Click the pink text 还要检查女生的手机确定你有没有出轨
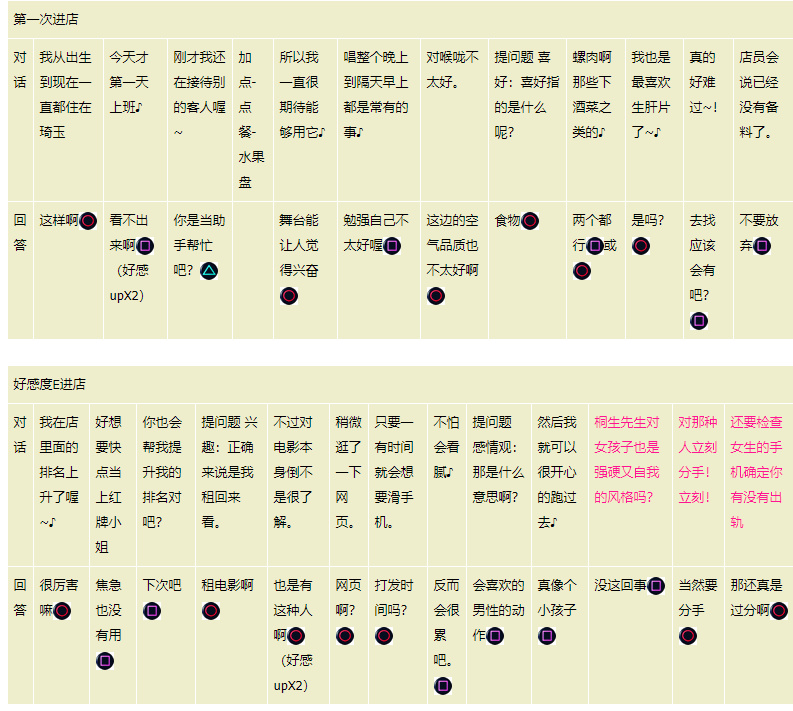The height and width of the screenshot is (711, 793). [756, 472]
